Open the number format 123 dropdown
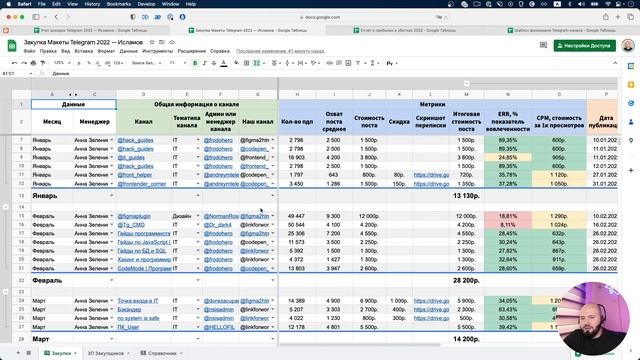Image resolution: width=640 pixels, height=360 pixels. coord(118,63)
